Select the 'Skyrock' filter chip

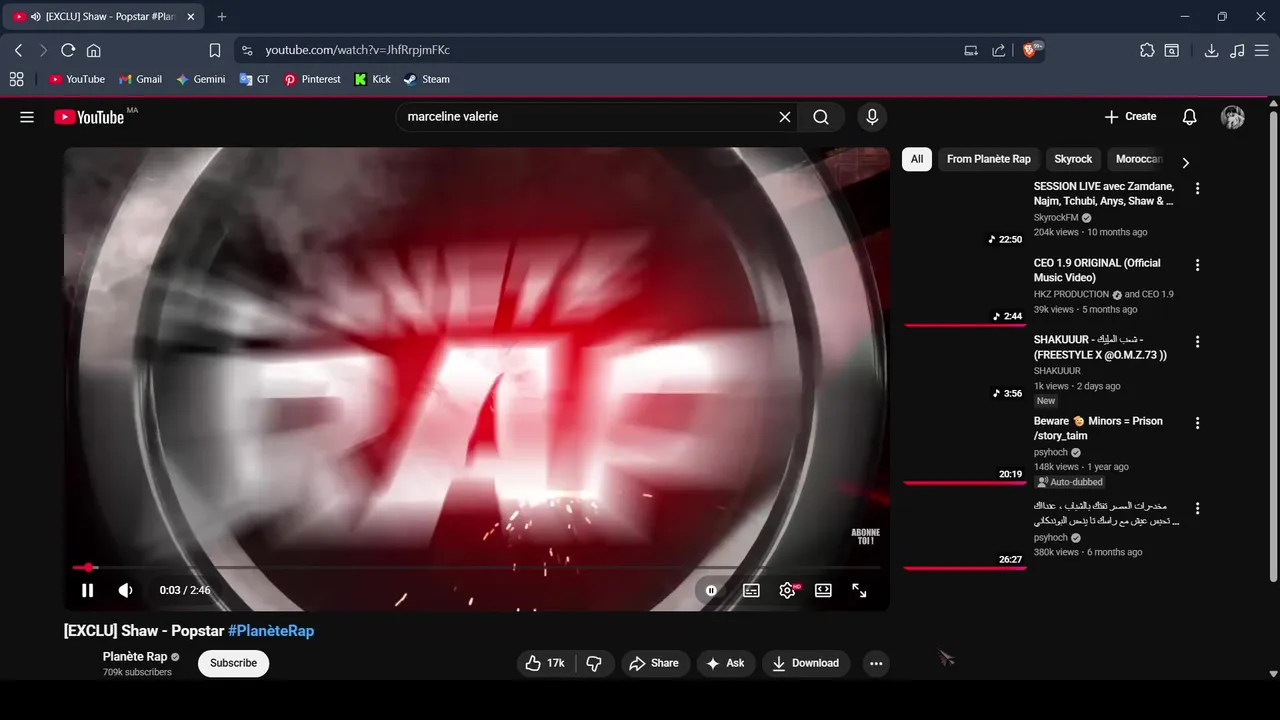click(1073, 159)
